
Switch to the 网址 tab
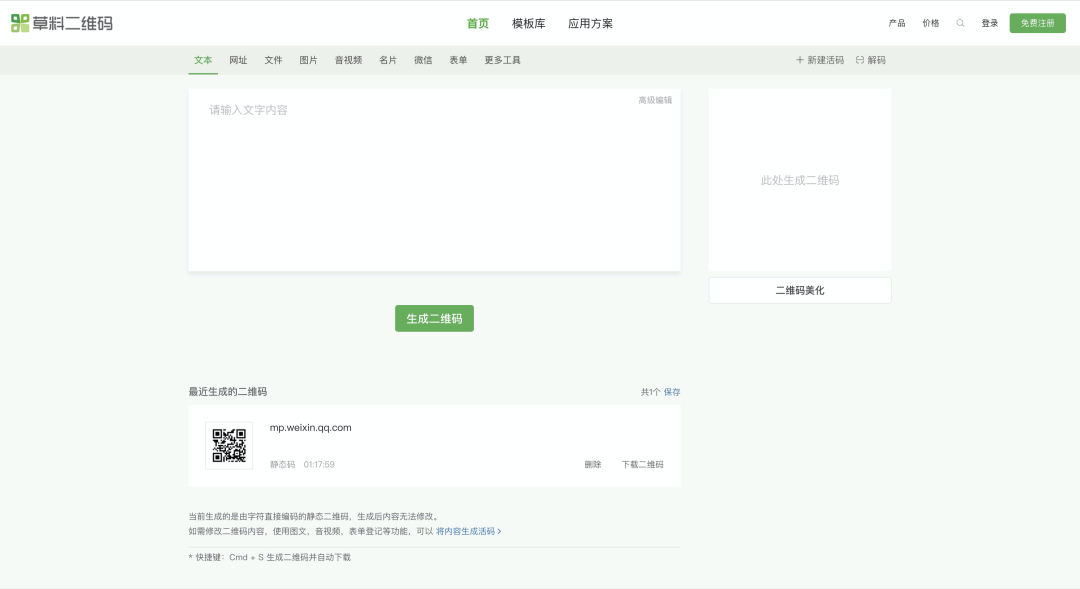coord(238,60)
